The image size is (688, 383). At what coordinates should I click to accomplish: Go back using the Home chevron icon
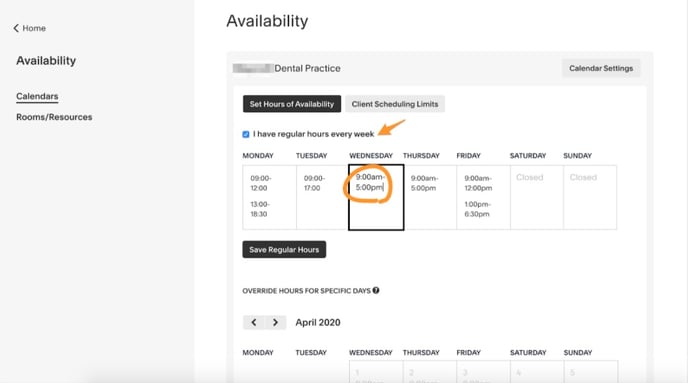[x=16, y=28]
